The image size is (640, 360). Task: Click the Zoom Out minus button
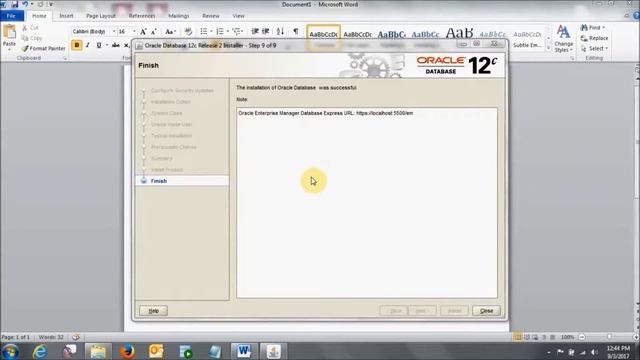(x=582, y=337)
